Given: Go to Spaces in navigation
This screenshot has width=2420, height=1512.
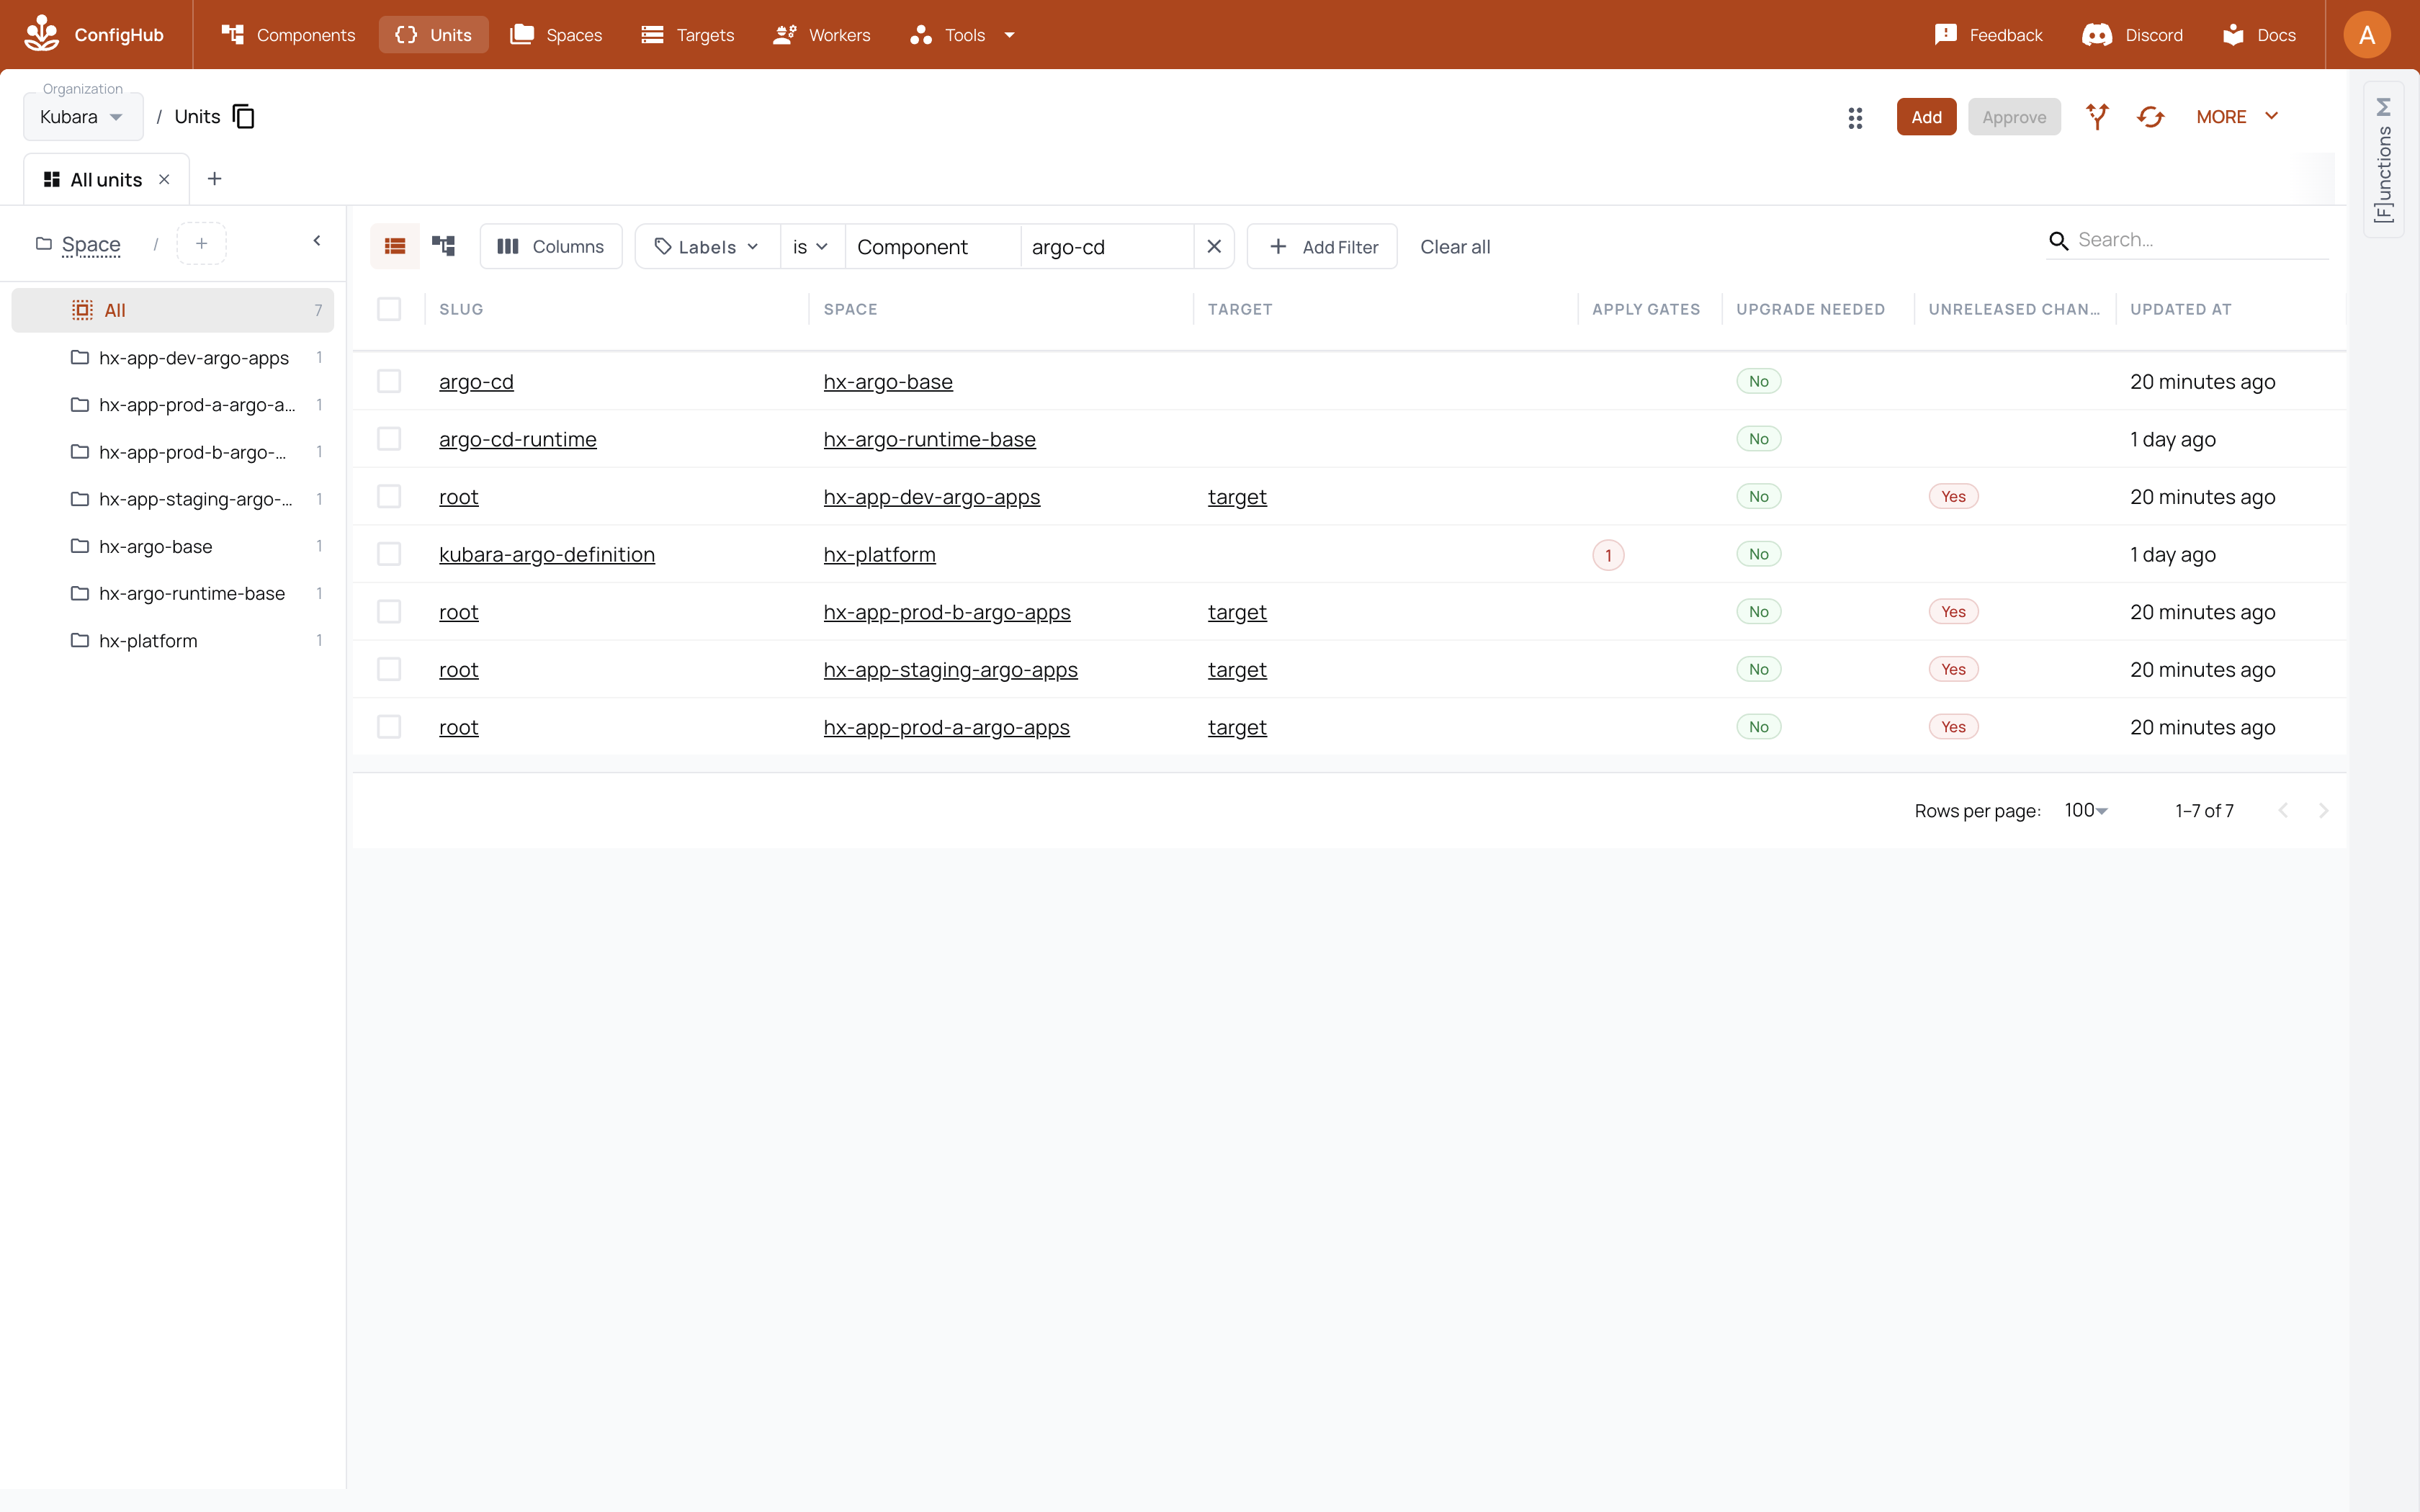Looking at the screenshot, I should [x=557, y=35].
